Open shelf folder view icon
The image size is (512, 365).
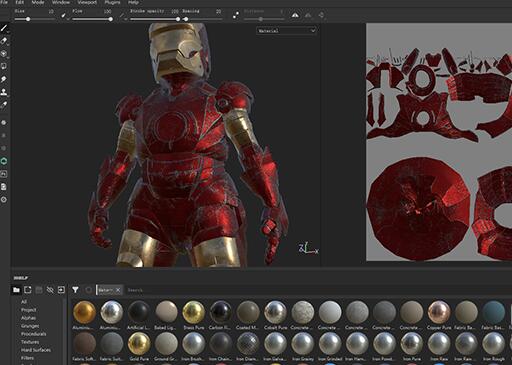click(16, 290)
